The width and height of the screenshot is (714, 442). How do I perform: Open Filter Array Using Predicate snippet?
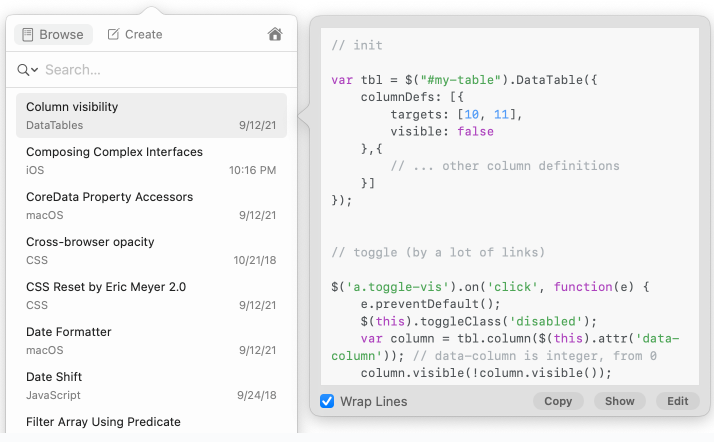click(x=151, y=423)
